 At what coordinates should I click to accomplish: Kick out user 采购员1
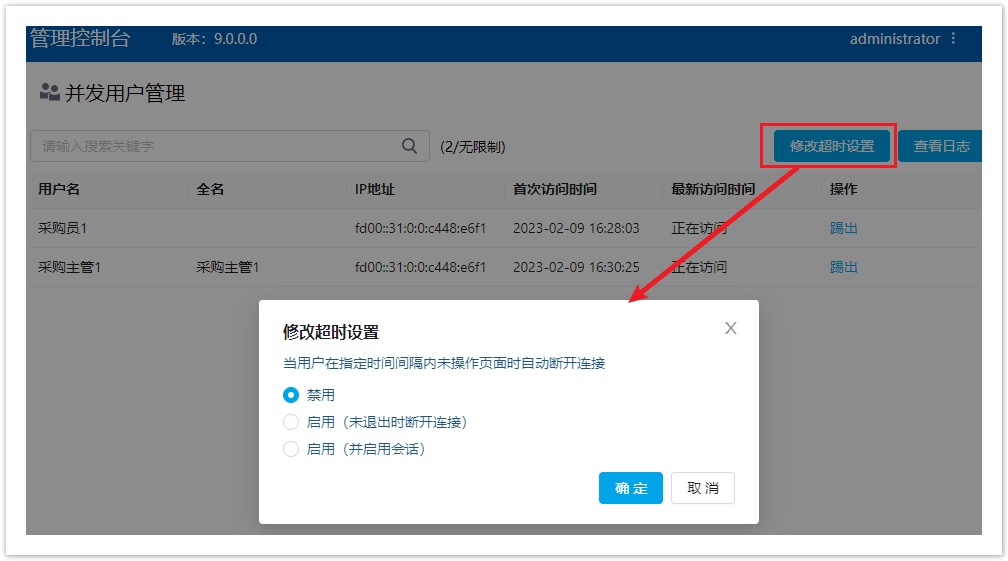click(x=843, y=228)
